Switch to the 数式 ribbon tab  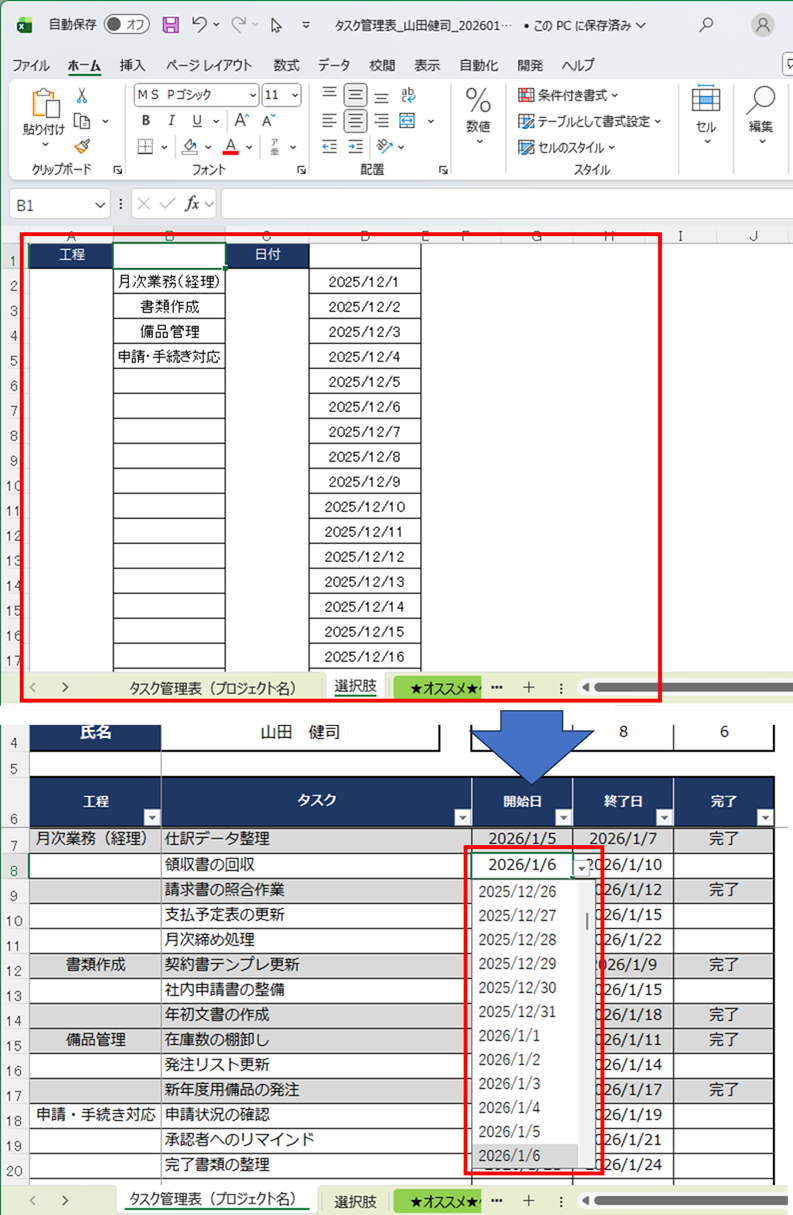286,65
